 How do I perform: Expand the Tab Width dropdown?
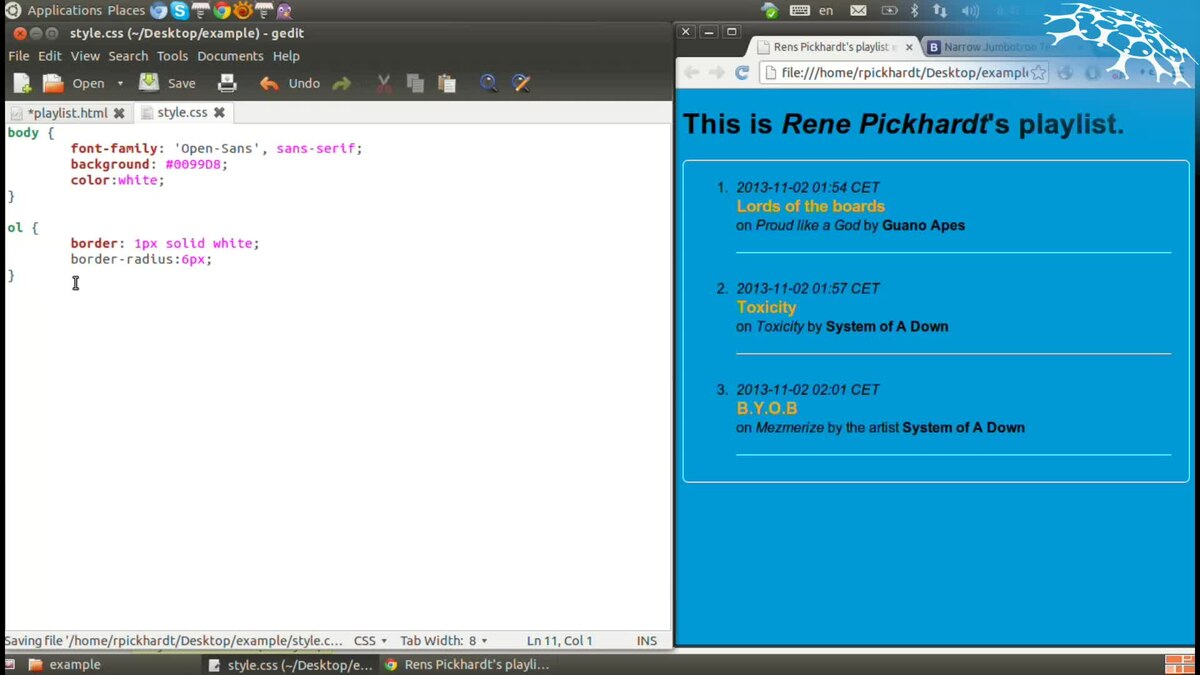444,641
